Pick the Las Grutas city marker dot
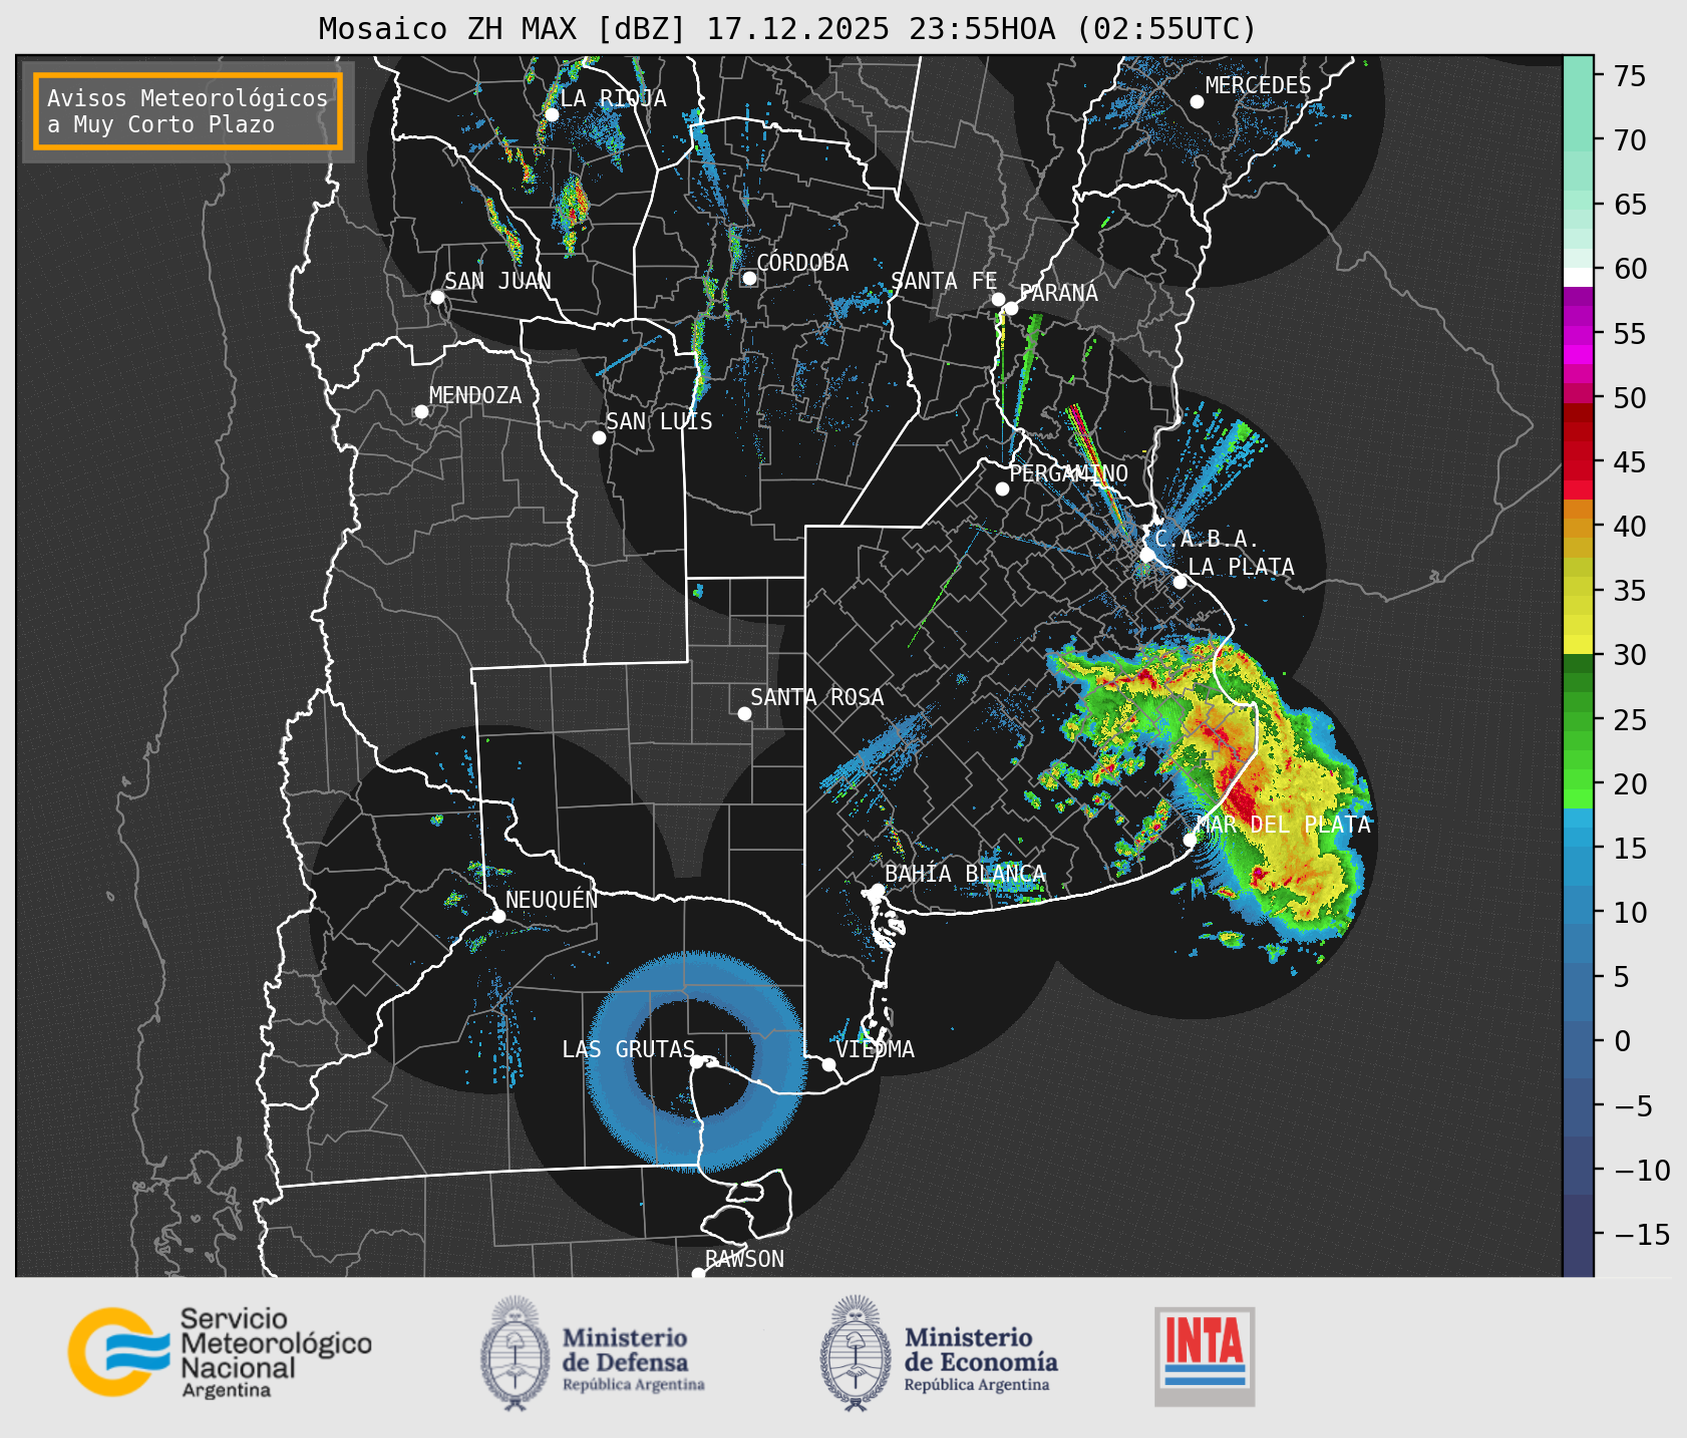The image size is (1687, 1438). (x=696, y=1062)
